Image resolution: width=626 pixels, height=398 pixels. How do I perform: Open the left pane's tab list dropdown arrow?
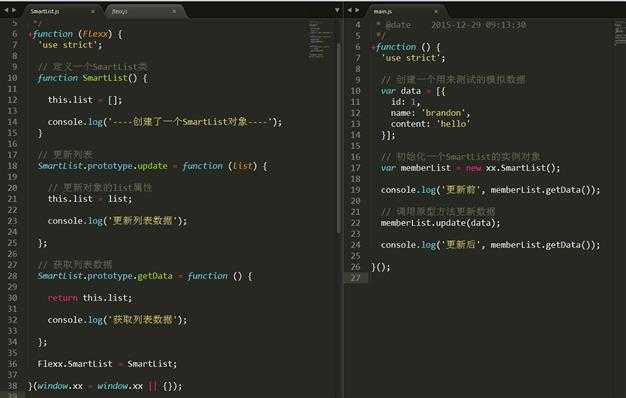(x=337, y=10)
